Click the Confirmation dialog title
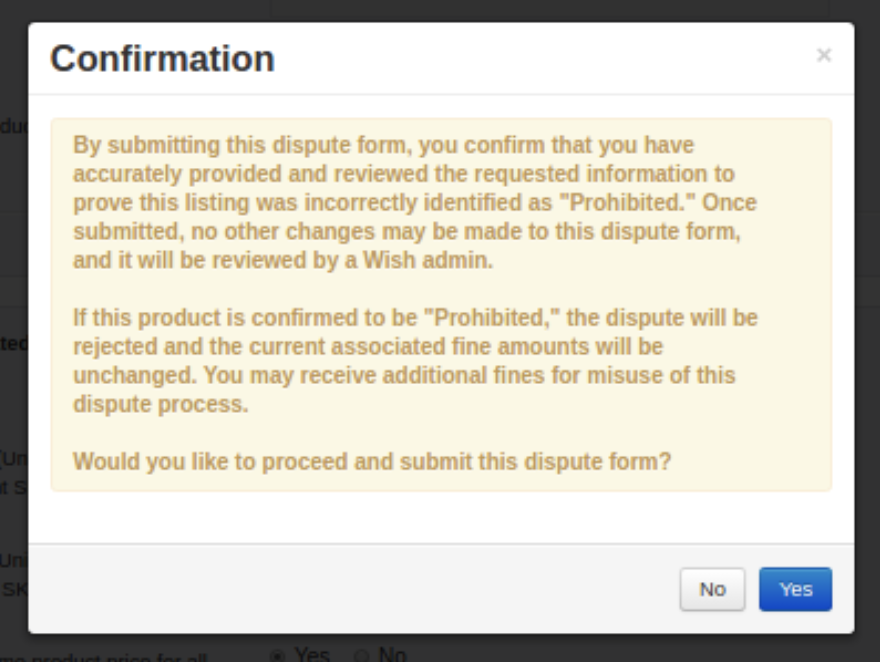This screenshot has height=662, width=880. click(162, 59)
